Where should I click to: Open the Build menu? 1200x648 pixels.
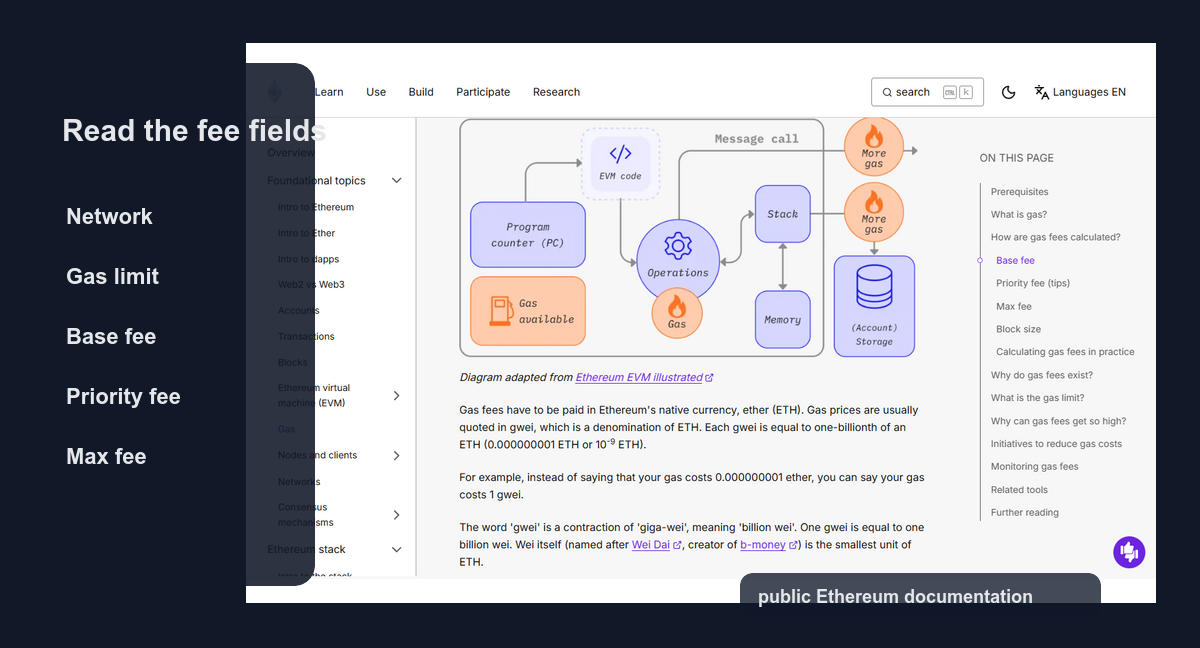(x=421, y=92)
